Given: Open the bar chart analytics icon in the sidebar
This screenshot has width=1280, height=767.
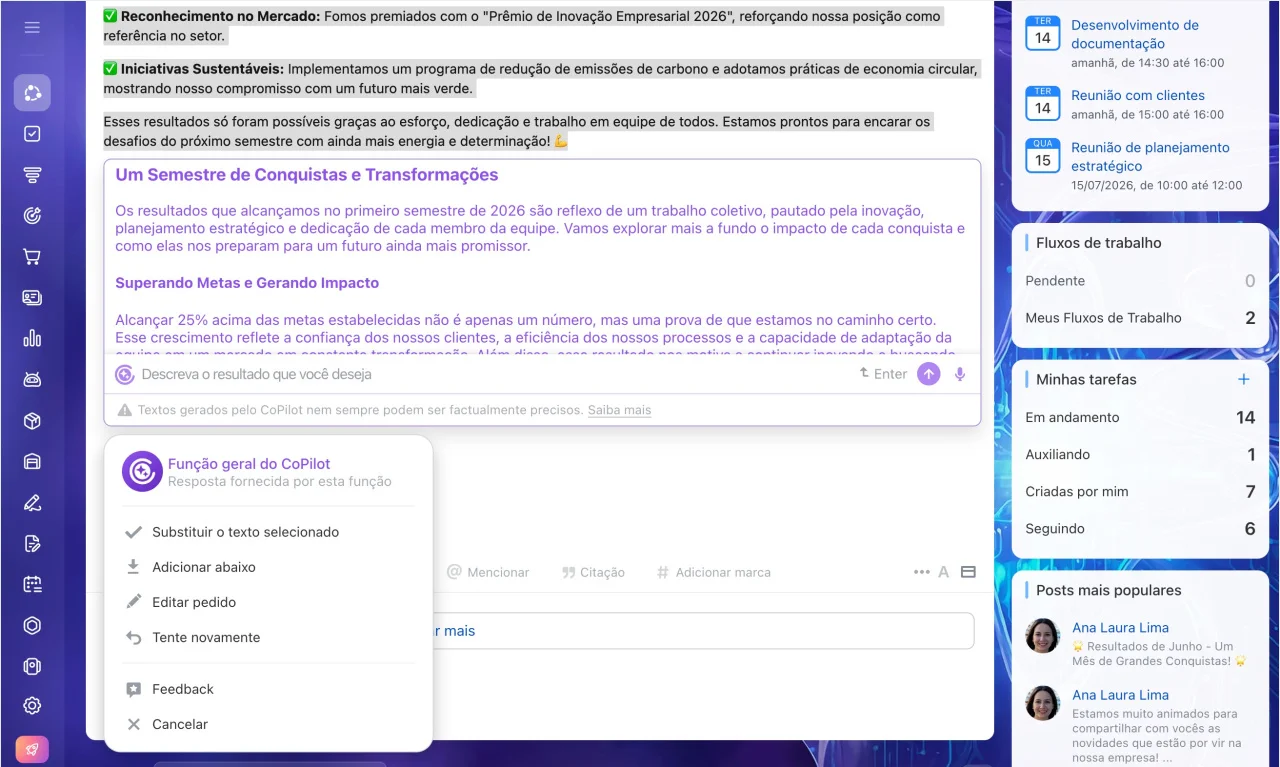Looking at the screenshot, I should pyautogui.click(x=32, y=339).
